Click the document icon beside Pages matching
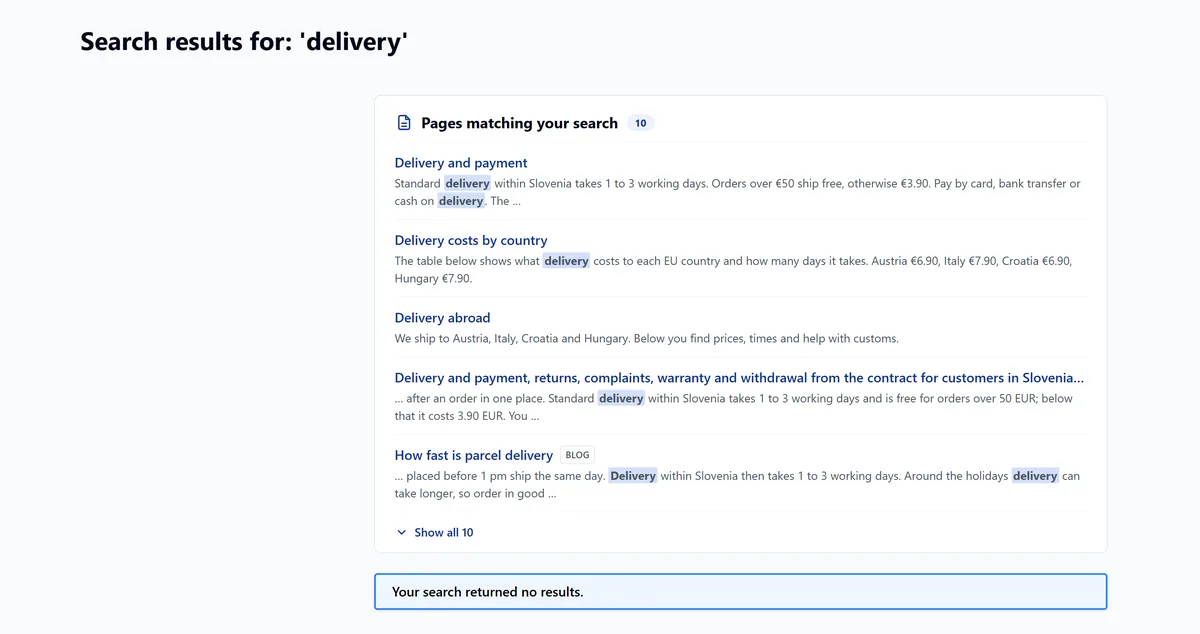Image resolution: width=1200 pixels, height=634 pixels. click(404, 123)
